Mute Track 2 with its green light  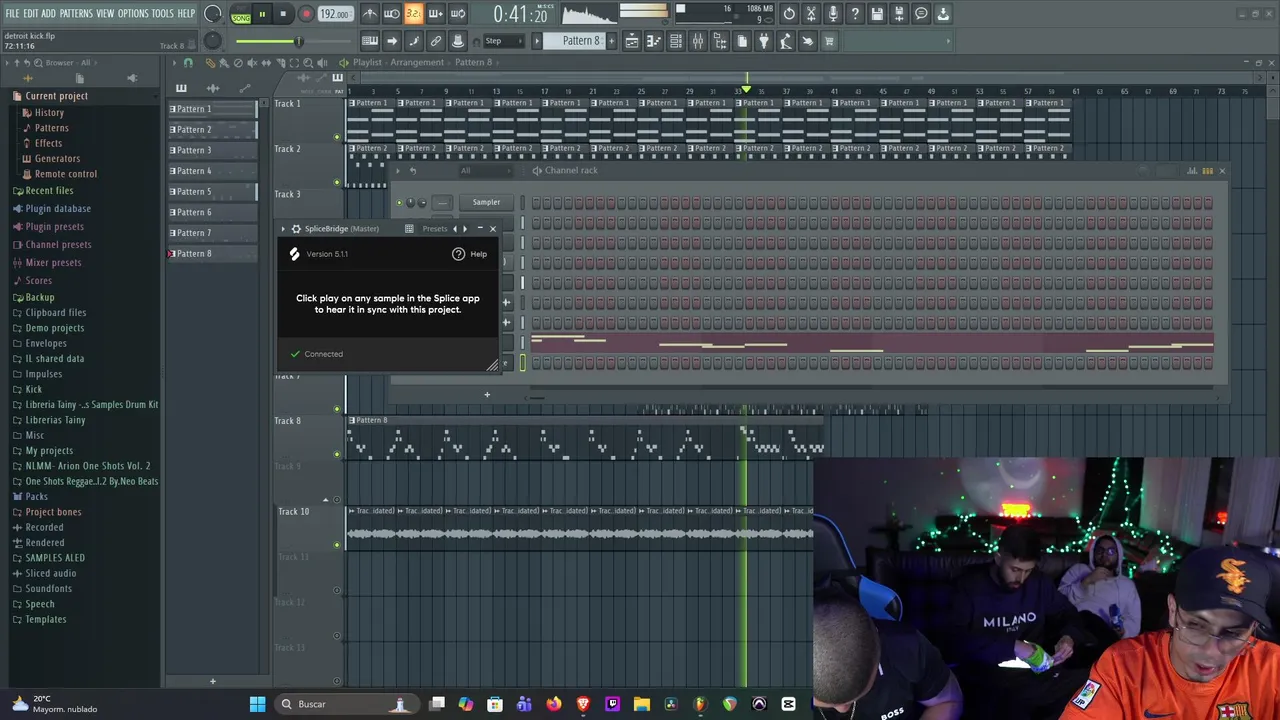pyautogui.click(x=337, y=182)
